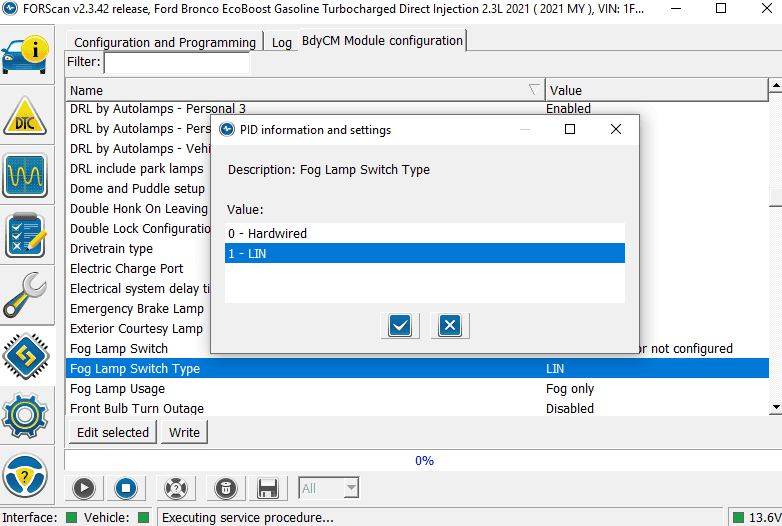
Task: Select the Front Bulb Turn Outage row
Action: 417,408
